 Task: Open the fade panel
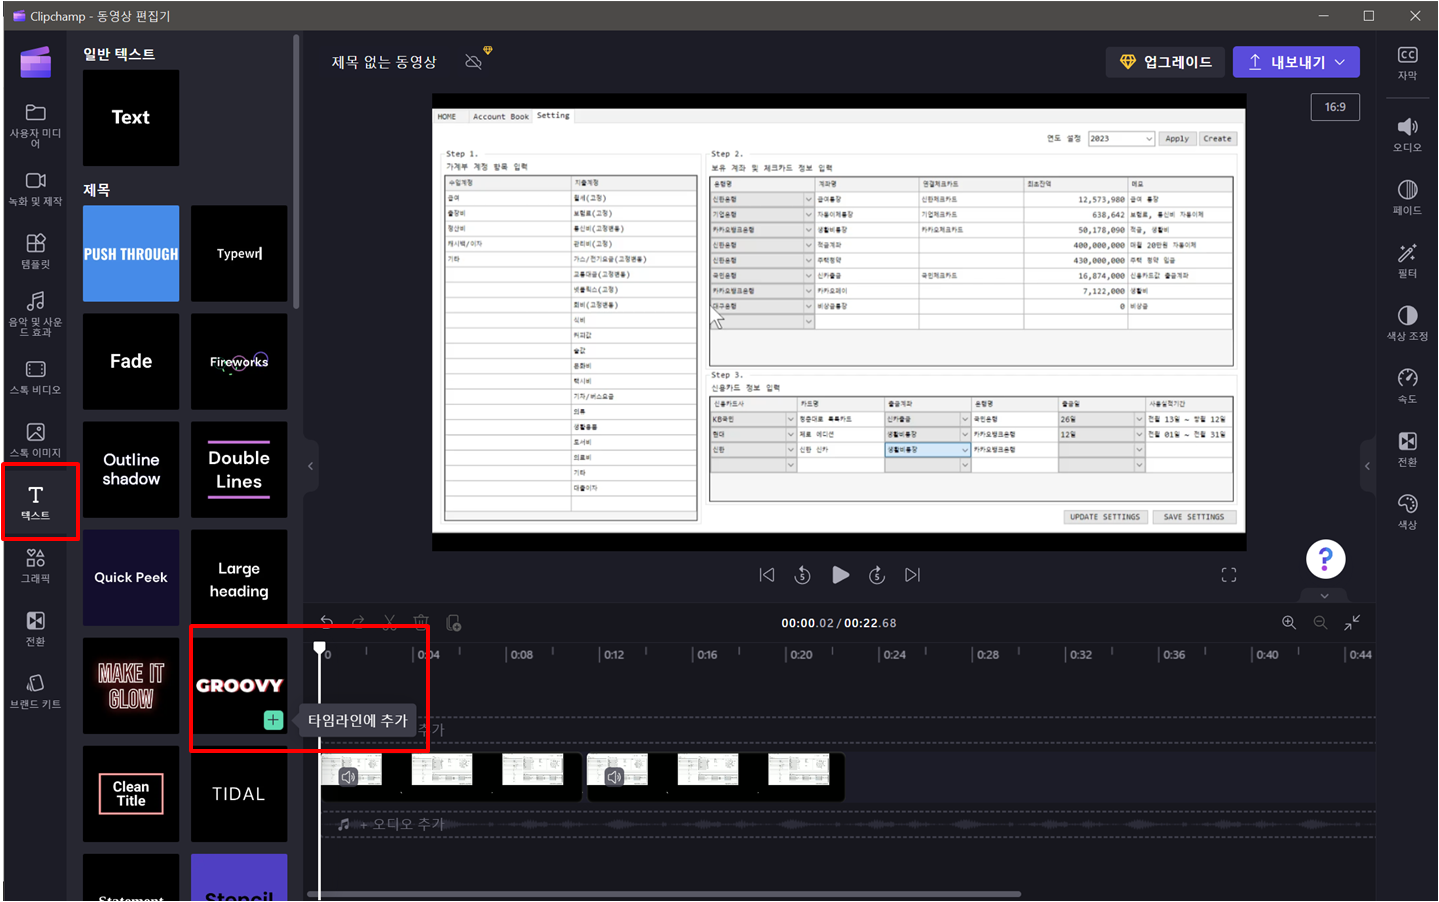click(1407, 197)
